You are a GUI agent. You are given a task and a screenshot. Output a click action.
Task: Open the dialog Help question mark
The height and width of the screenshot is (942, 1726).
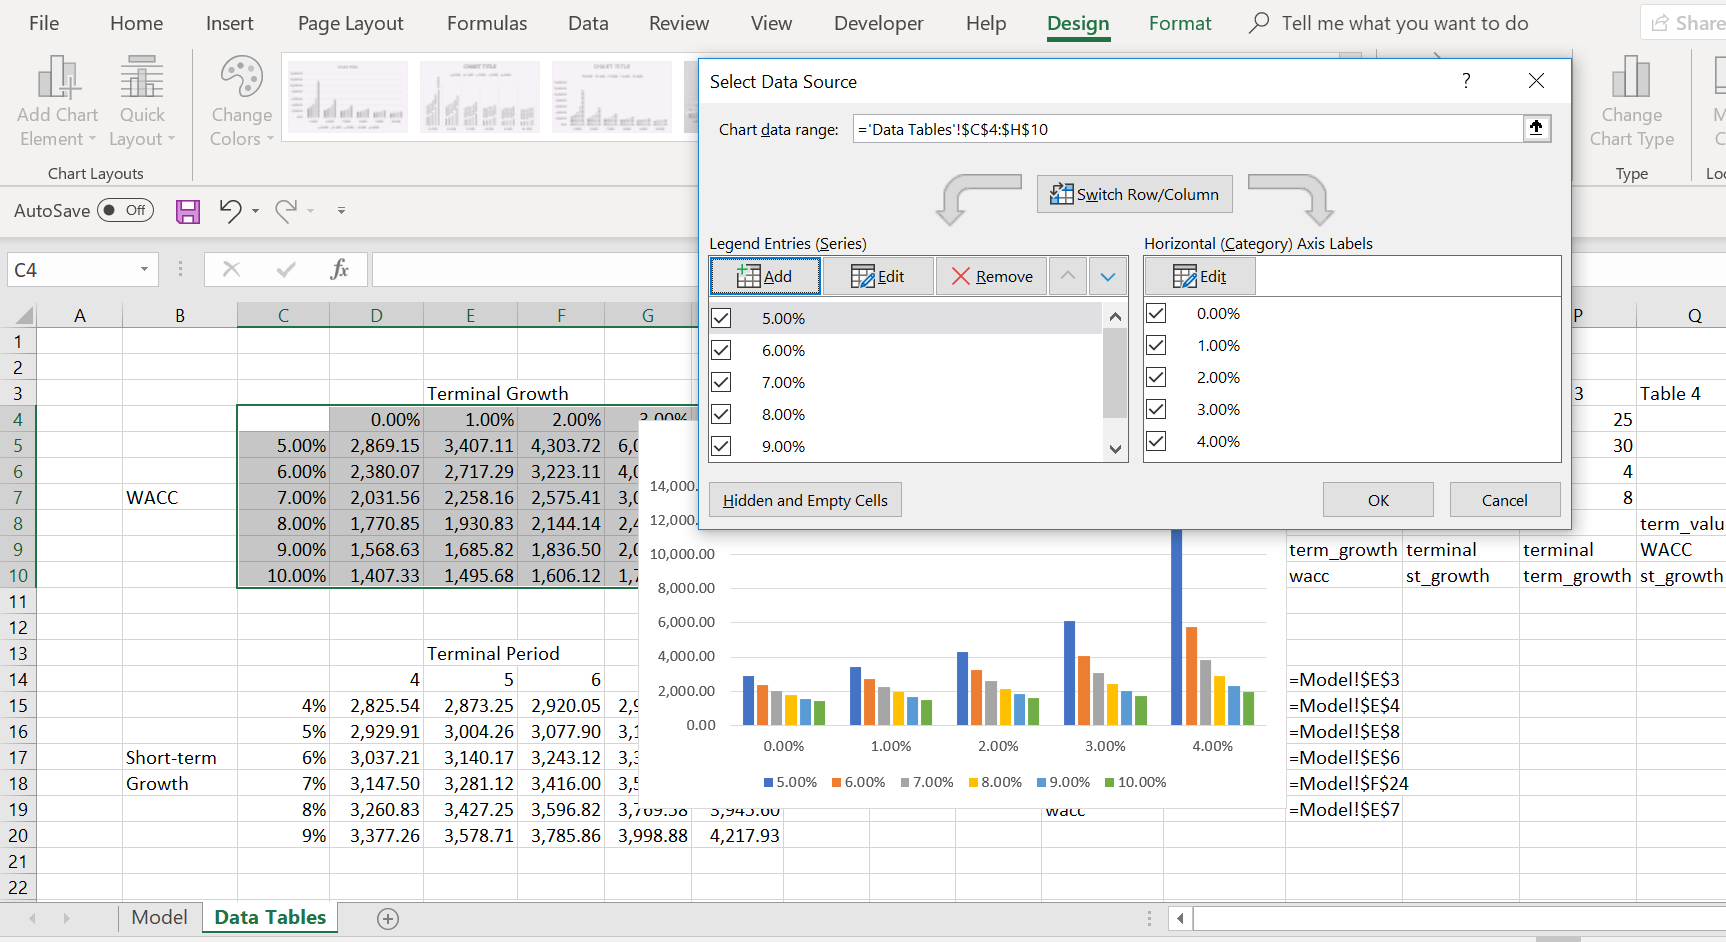1466,81
